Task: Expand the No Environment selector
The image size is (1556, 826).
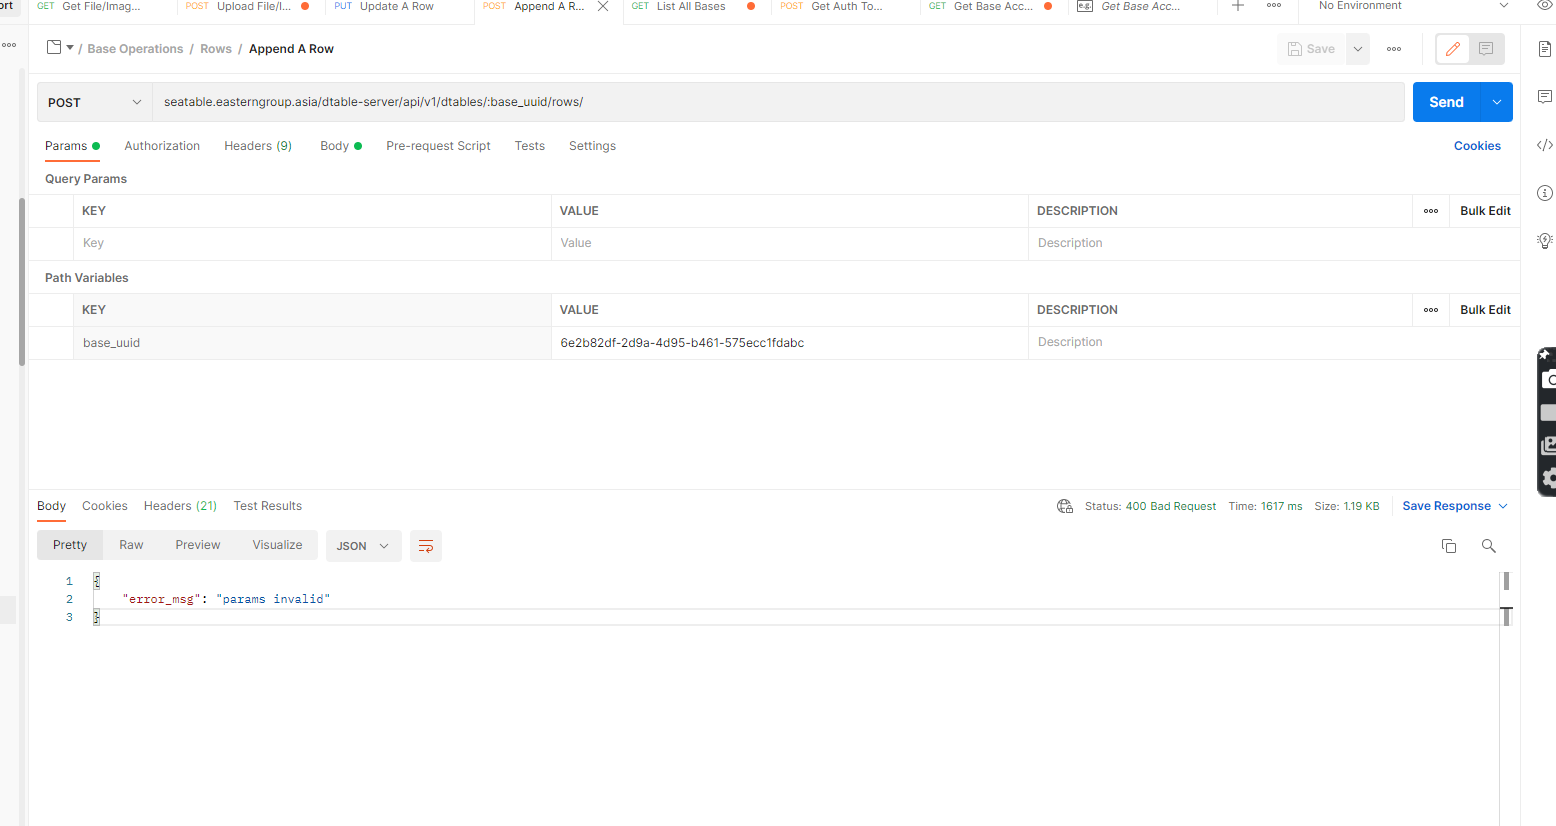Action: (1411, 6)
